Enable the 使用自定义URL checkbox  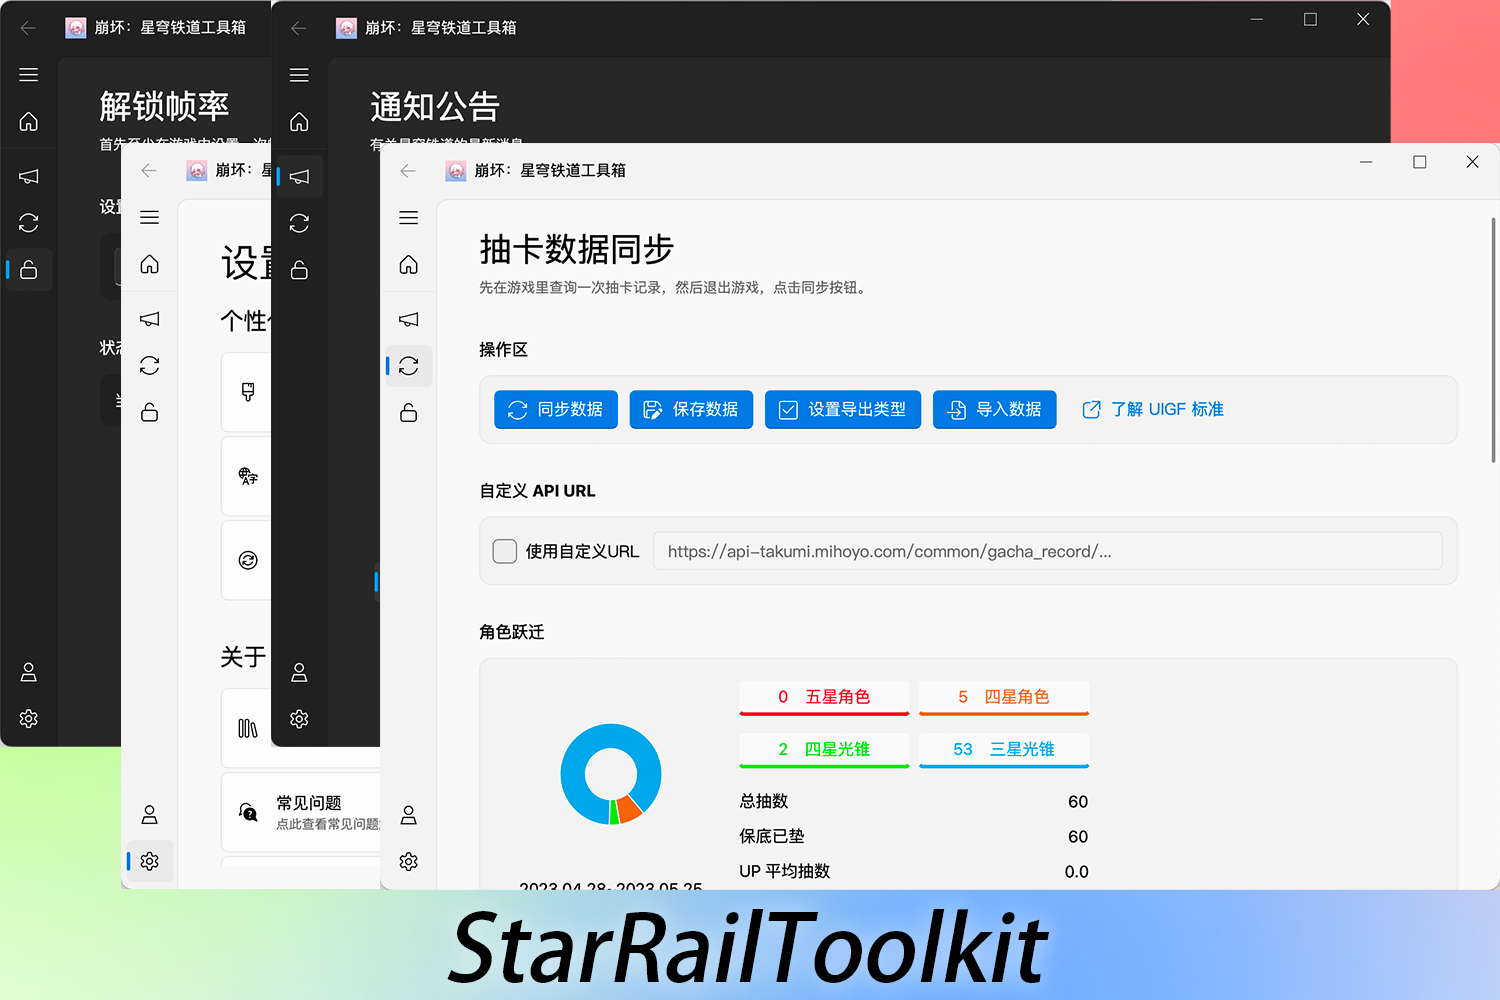click(x=505, y=551)
